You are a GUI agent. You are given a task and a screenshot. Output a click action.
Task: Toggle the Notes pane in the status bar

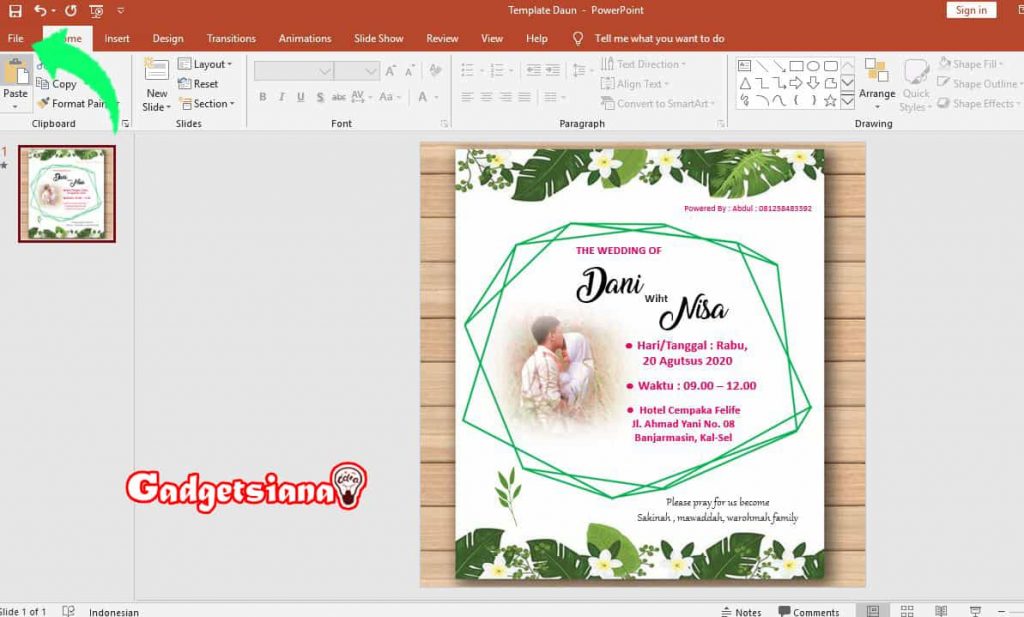pyautogui.click(x=740, y=611)
